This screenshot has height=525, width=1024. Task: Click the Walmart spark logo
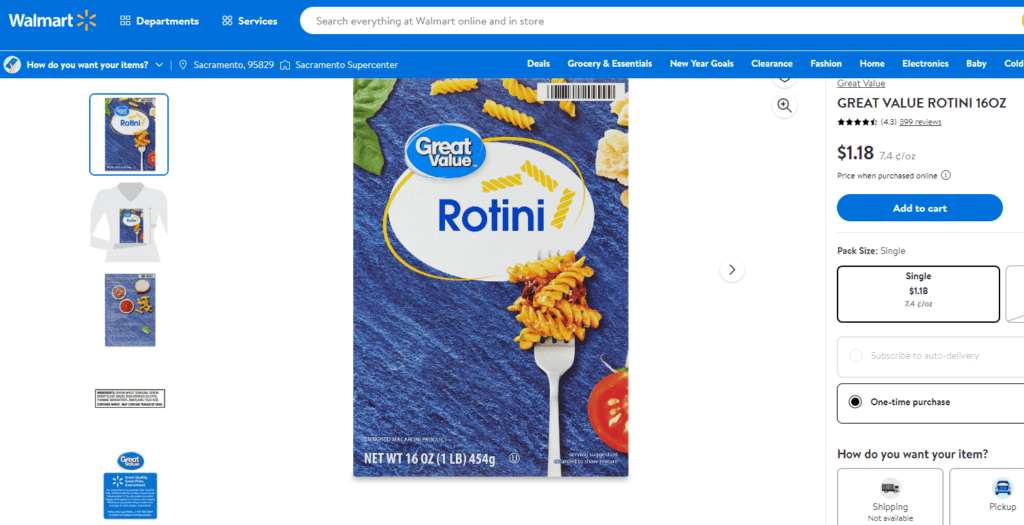[x=86, y=21]
